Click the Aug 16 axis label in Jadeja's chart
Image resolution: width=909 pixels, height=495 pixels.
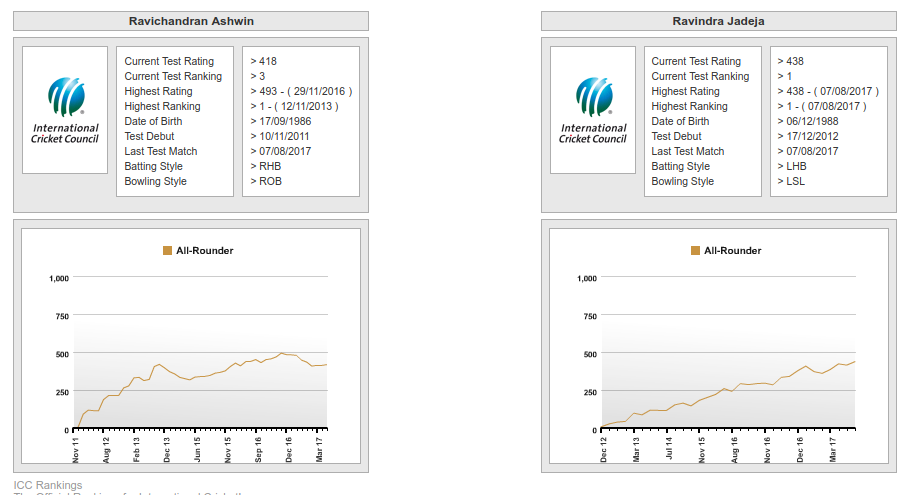point(735,450)
